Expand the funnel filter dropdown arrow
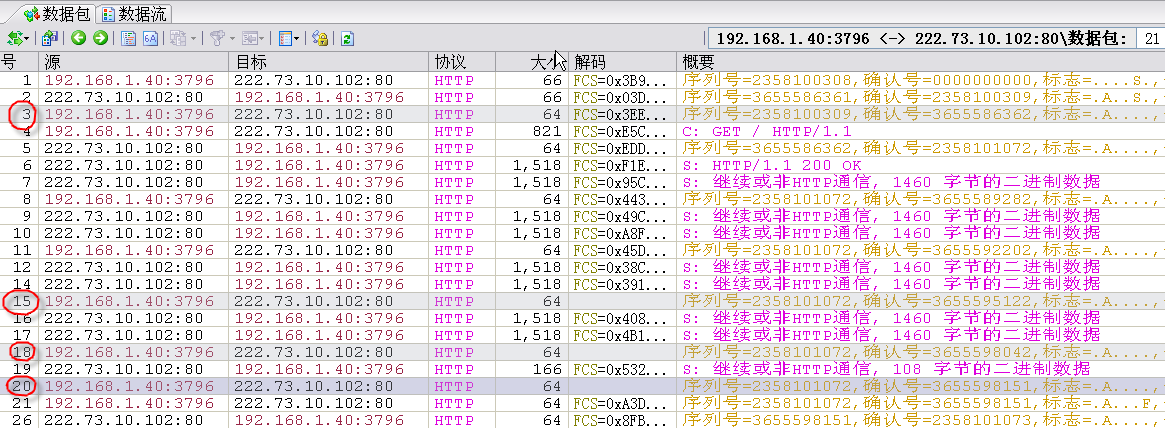 [232, 38]
